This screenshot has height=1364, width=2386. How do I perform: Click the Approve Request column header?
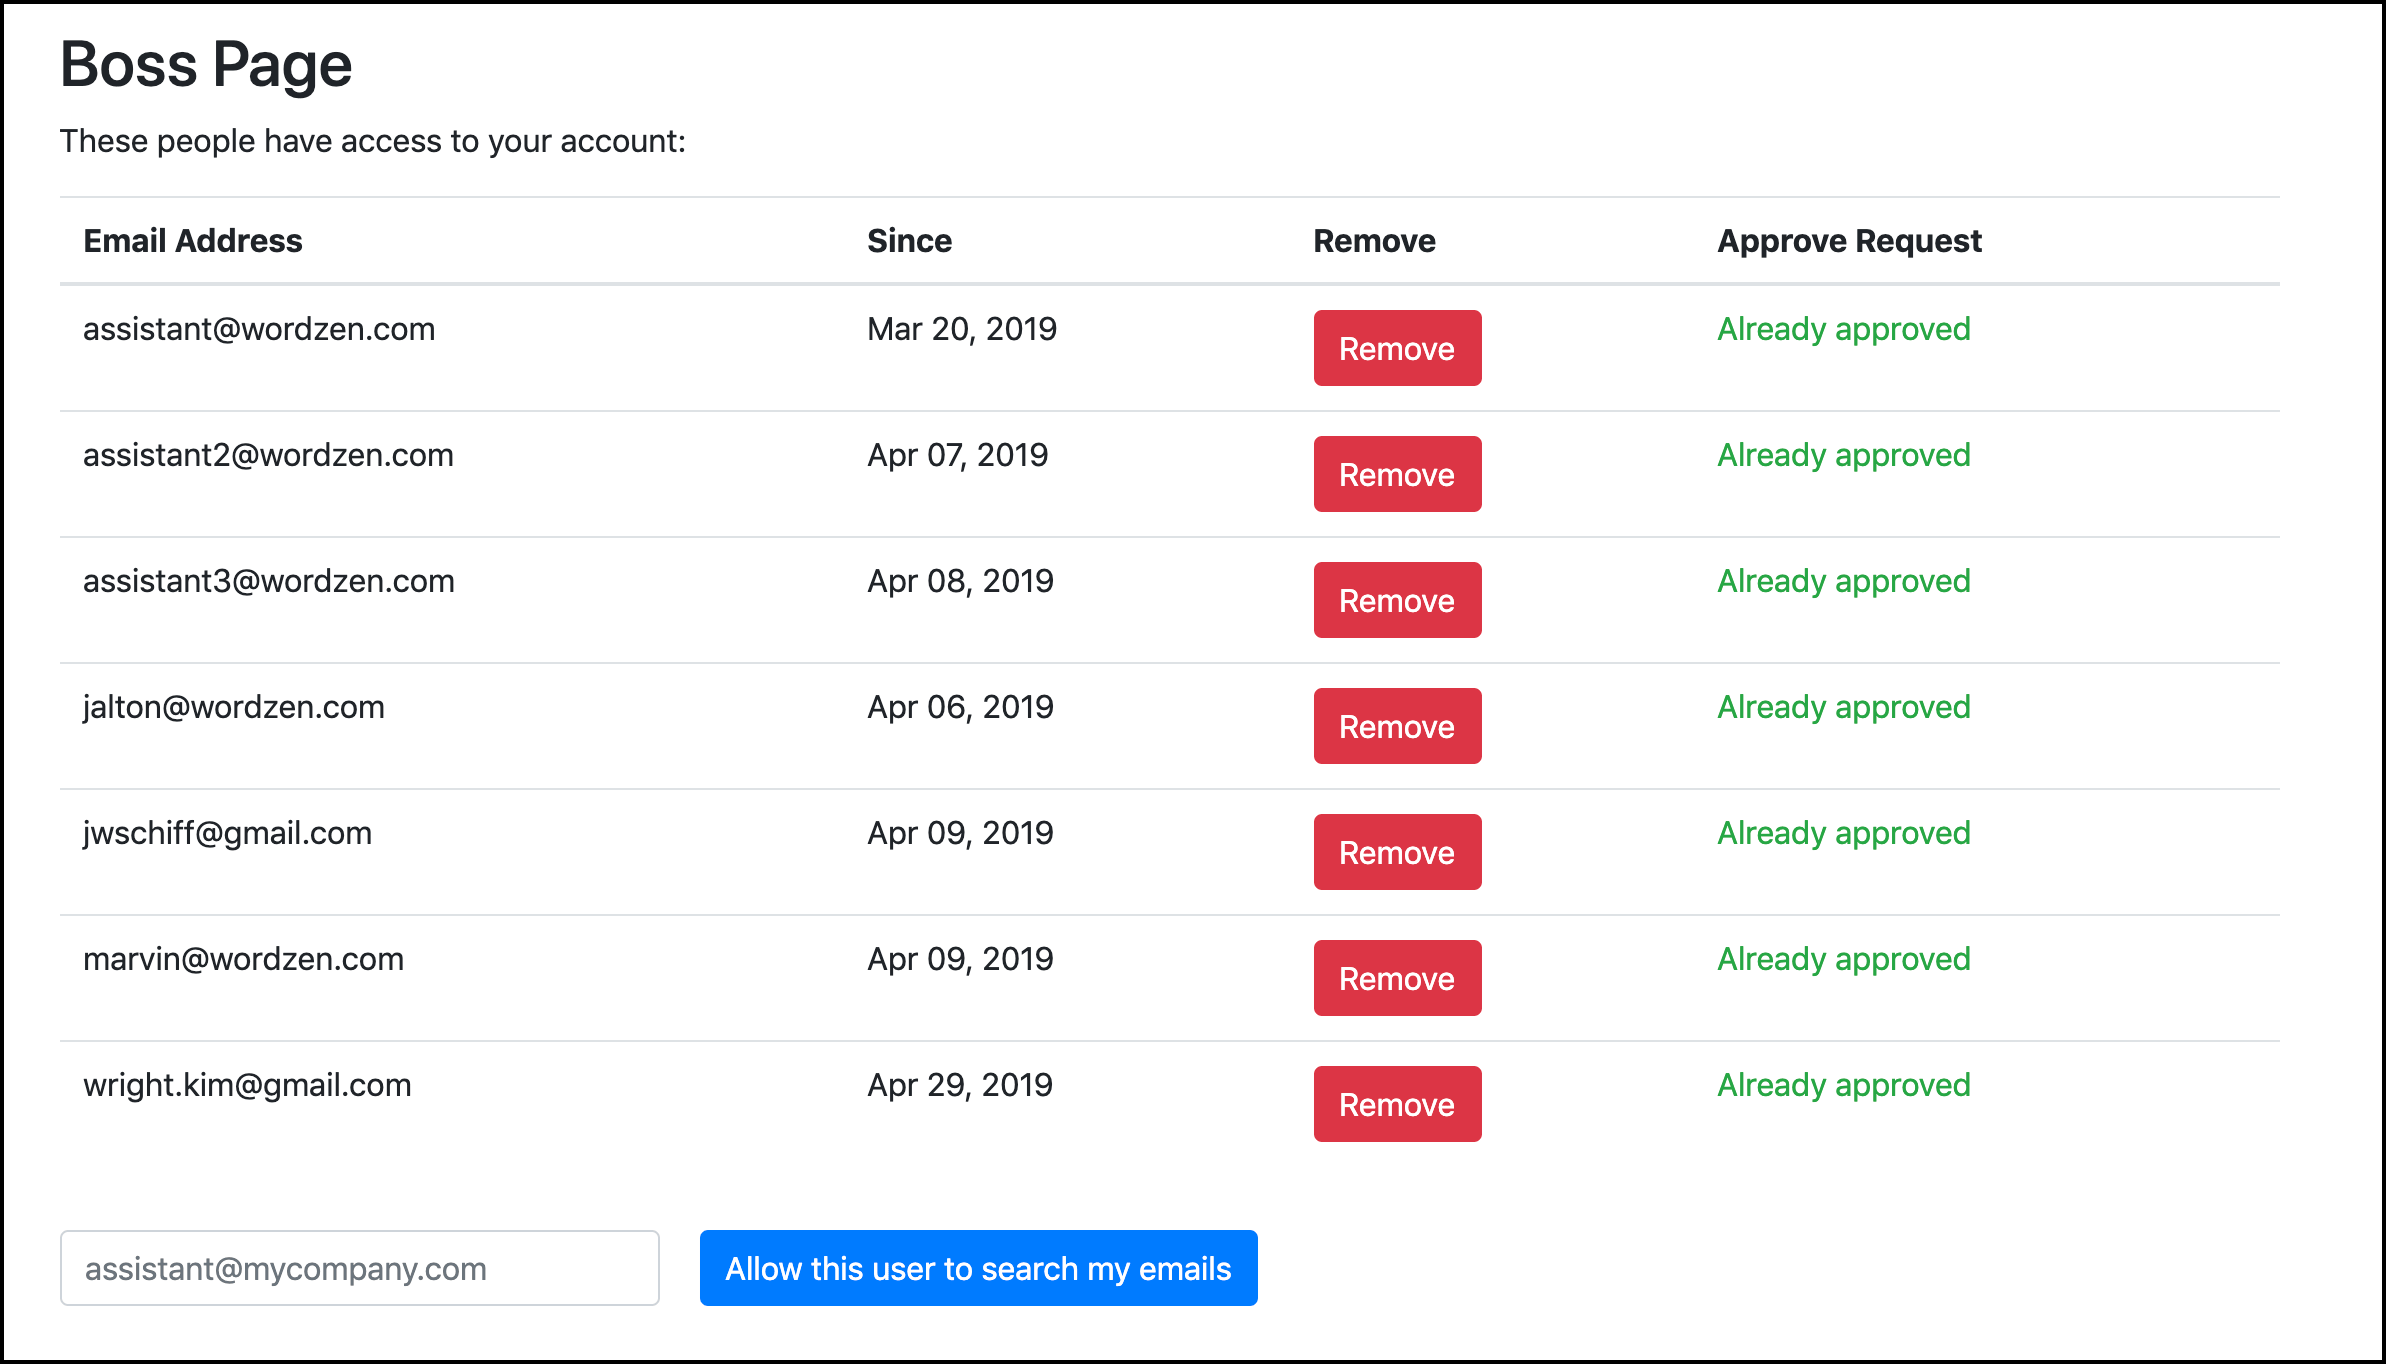coord(1849,241)
